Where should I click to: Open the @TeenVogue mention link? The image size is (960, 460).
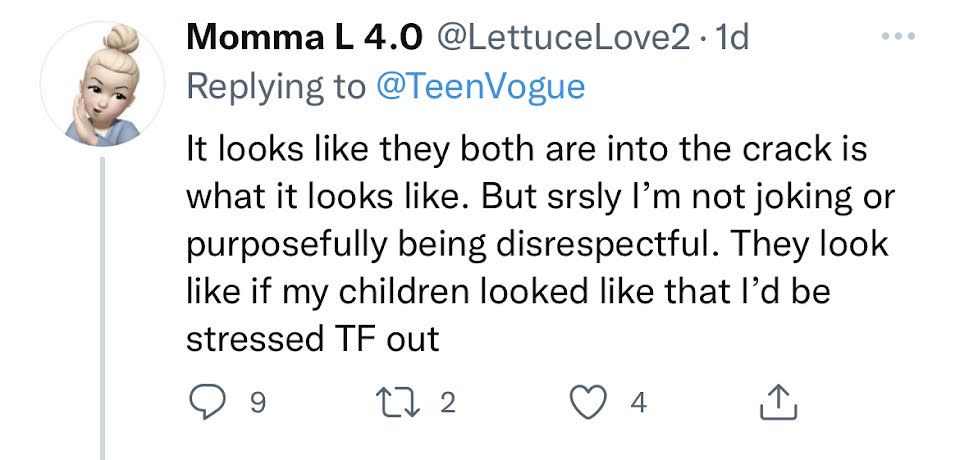pos(478,86)
